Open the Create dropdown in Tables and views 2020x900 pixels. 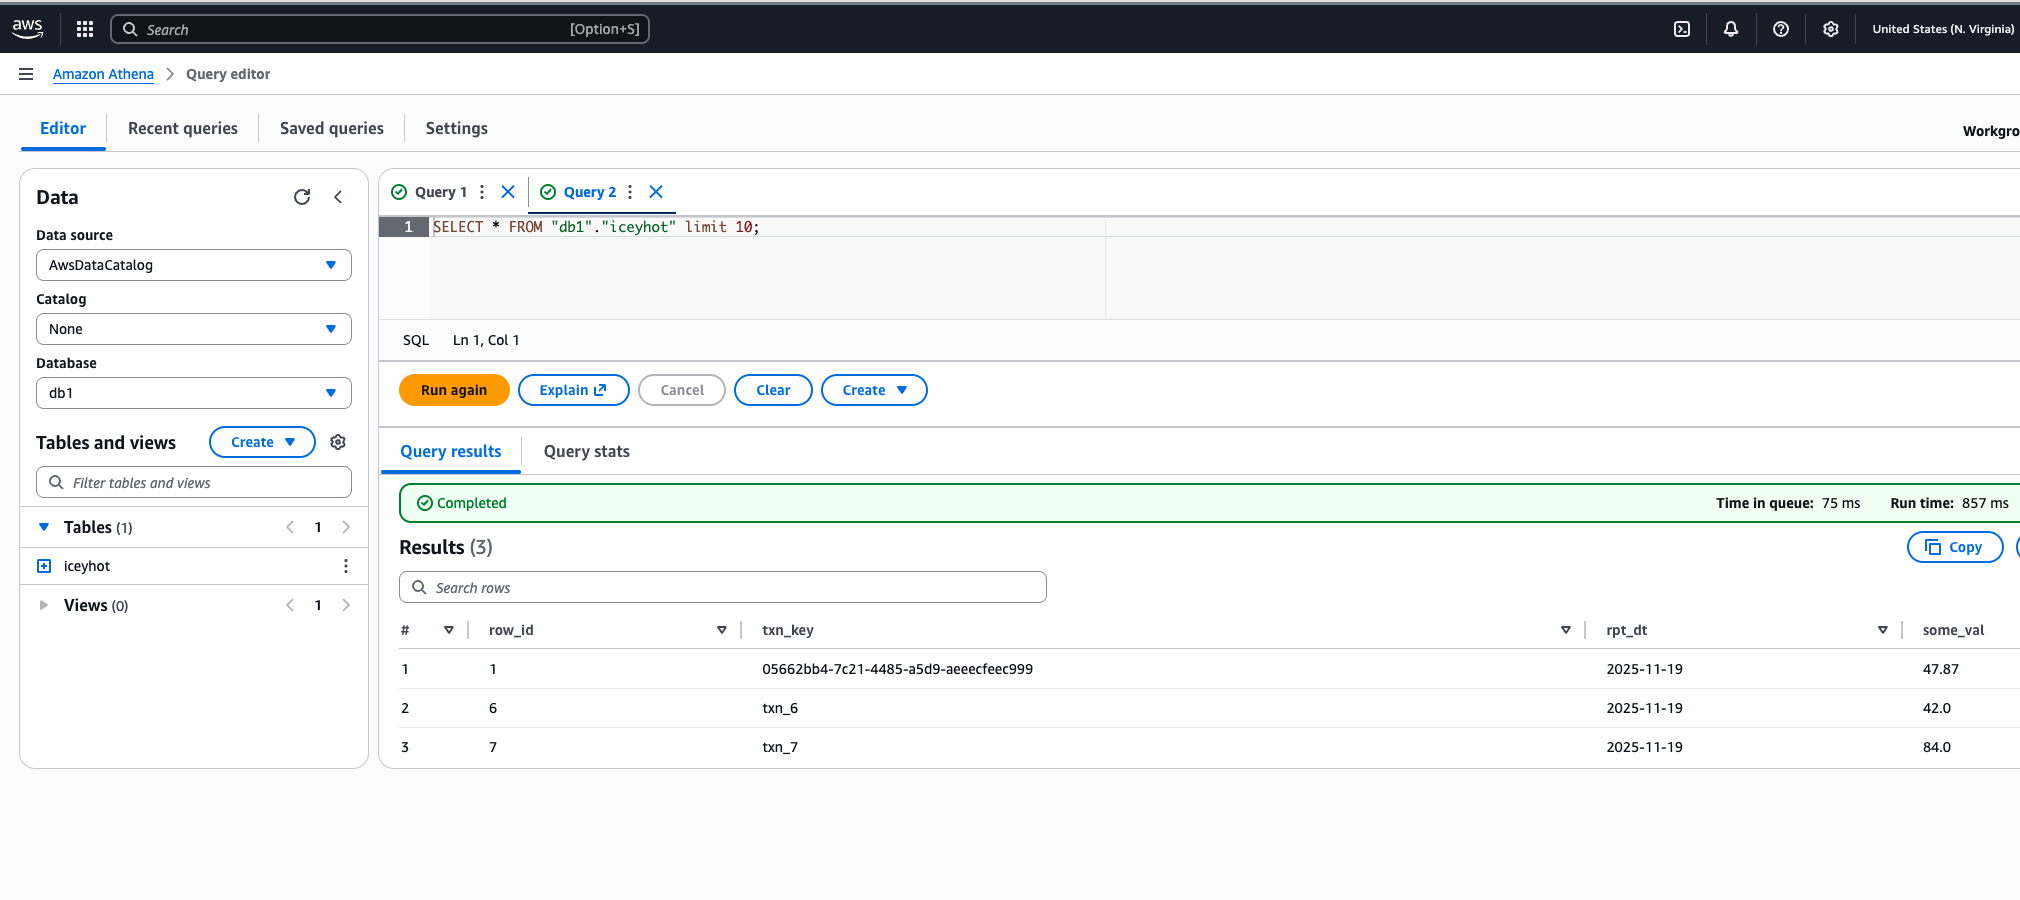pyautogui.click(x=262, y=442)
